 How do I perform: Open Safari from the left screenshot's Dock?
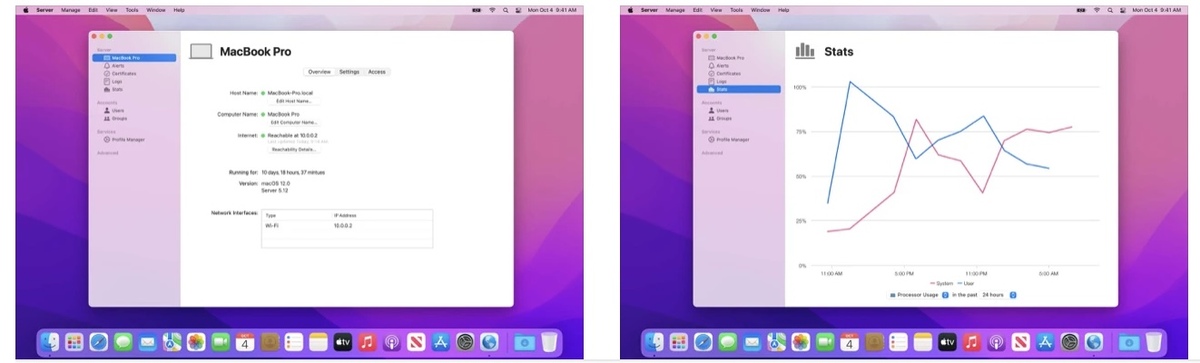tap(98, 341)
